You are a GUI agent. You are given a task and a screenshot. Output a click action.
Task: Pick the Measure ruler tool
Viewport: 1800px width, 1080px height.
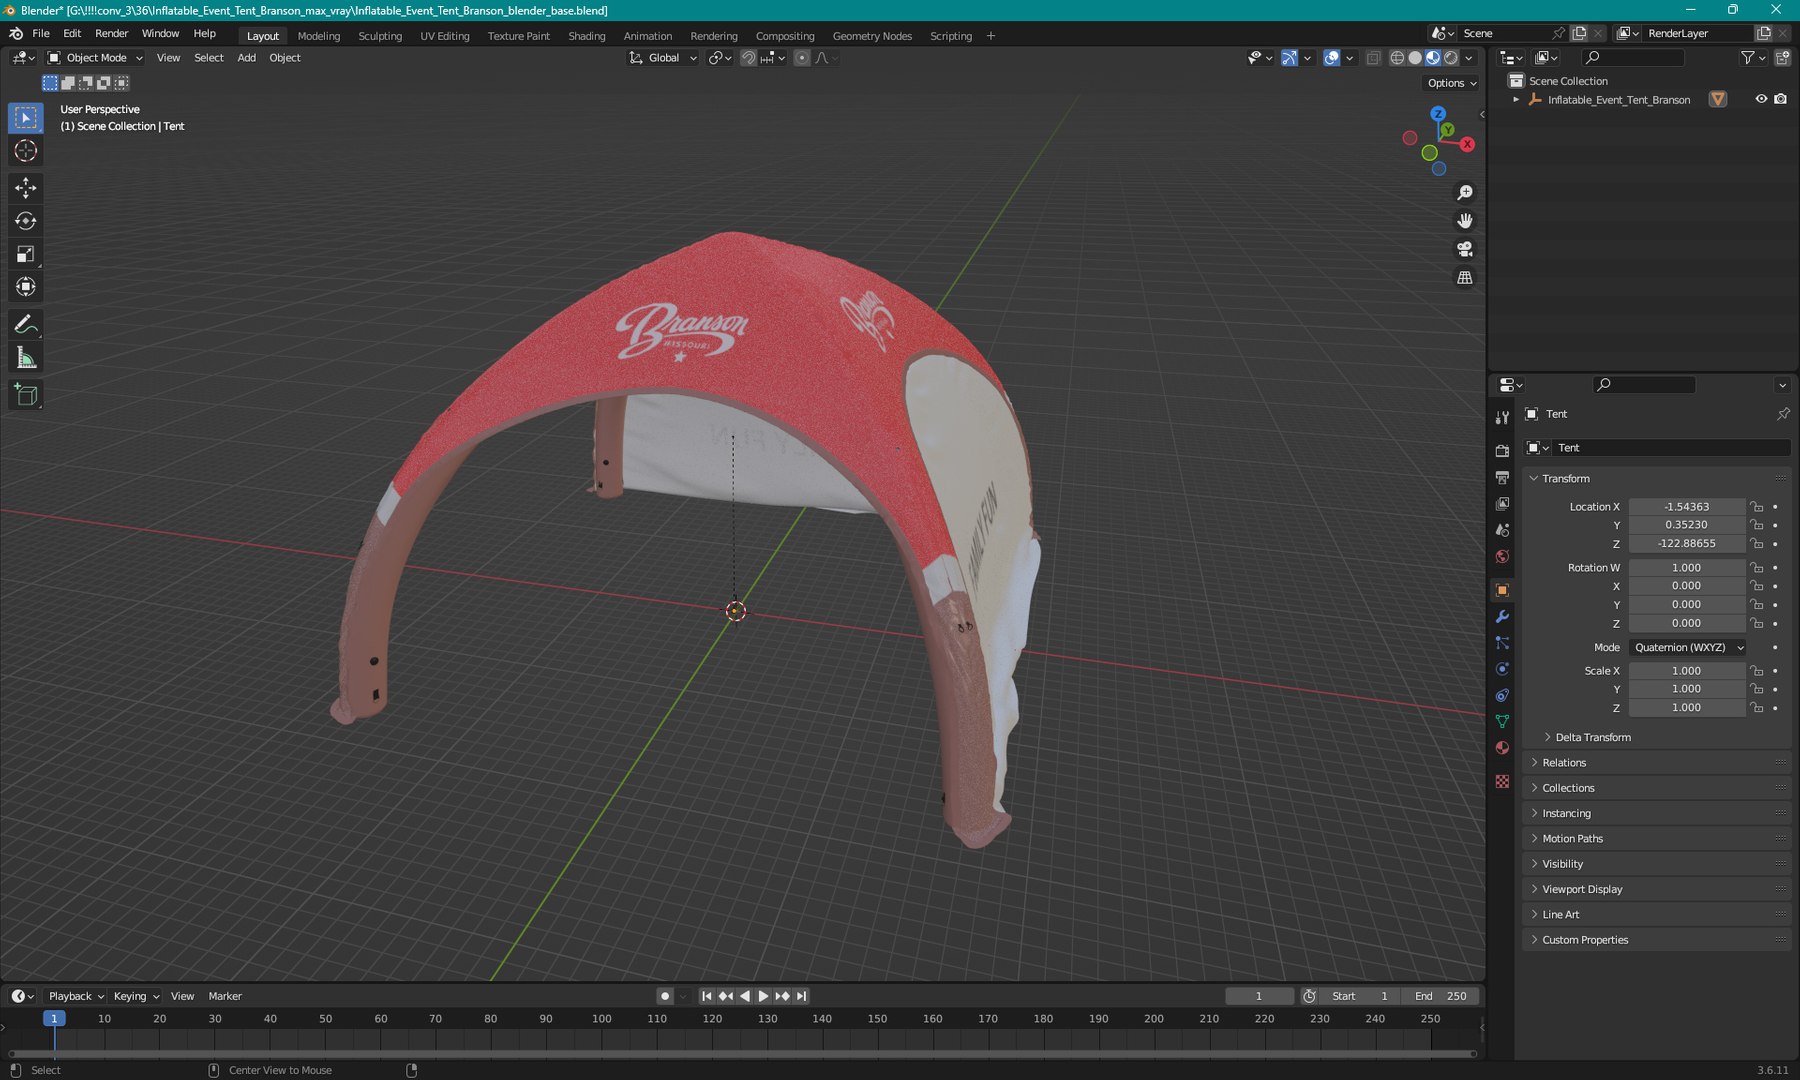point(26,358)
